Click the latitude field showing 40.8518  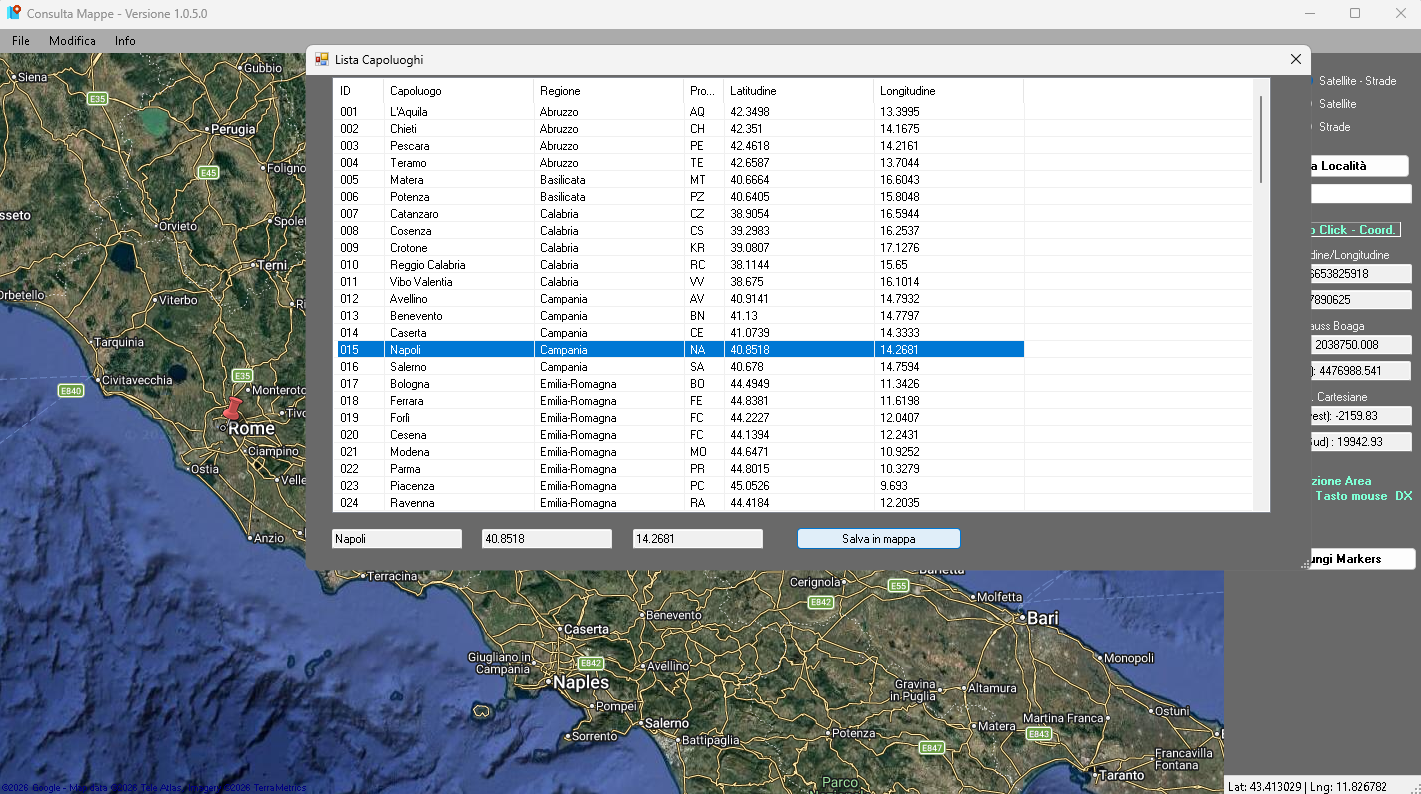coord(547,539)
